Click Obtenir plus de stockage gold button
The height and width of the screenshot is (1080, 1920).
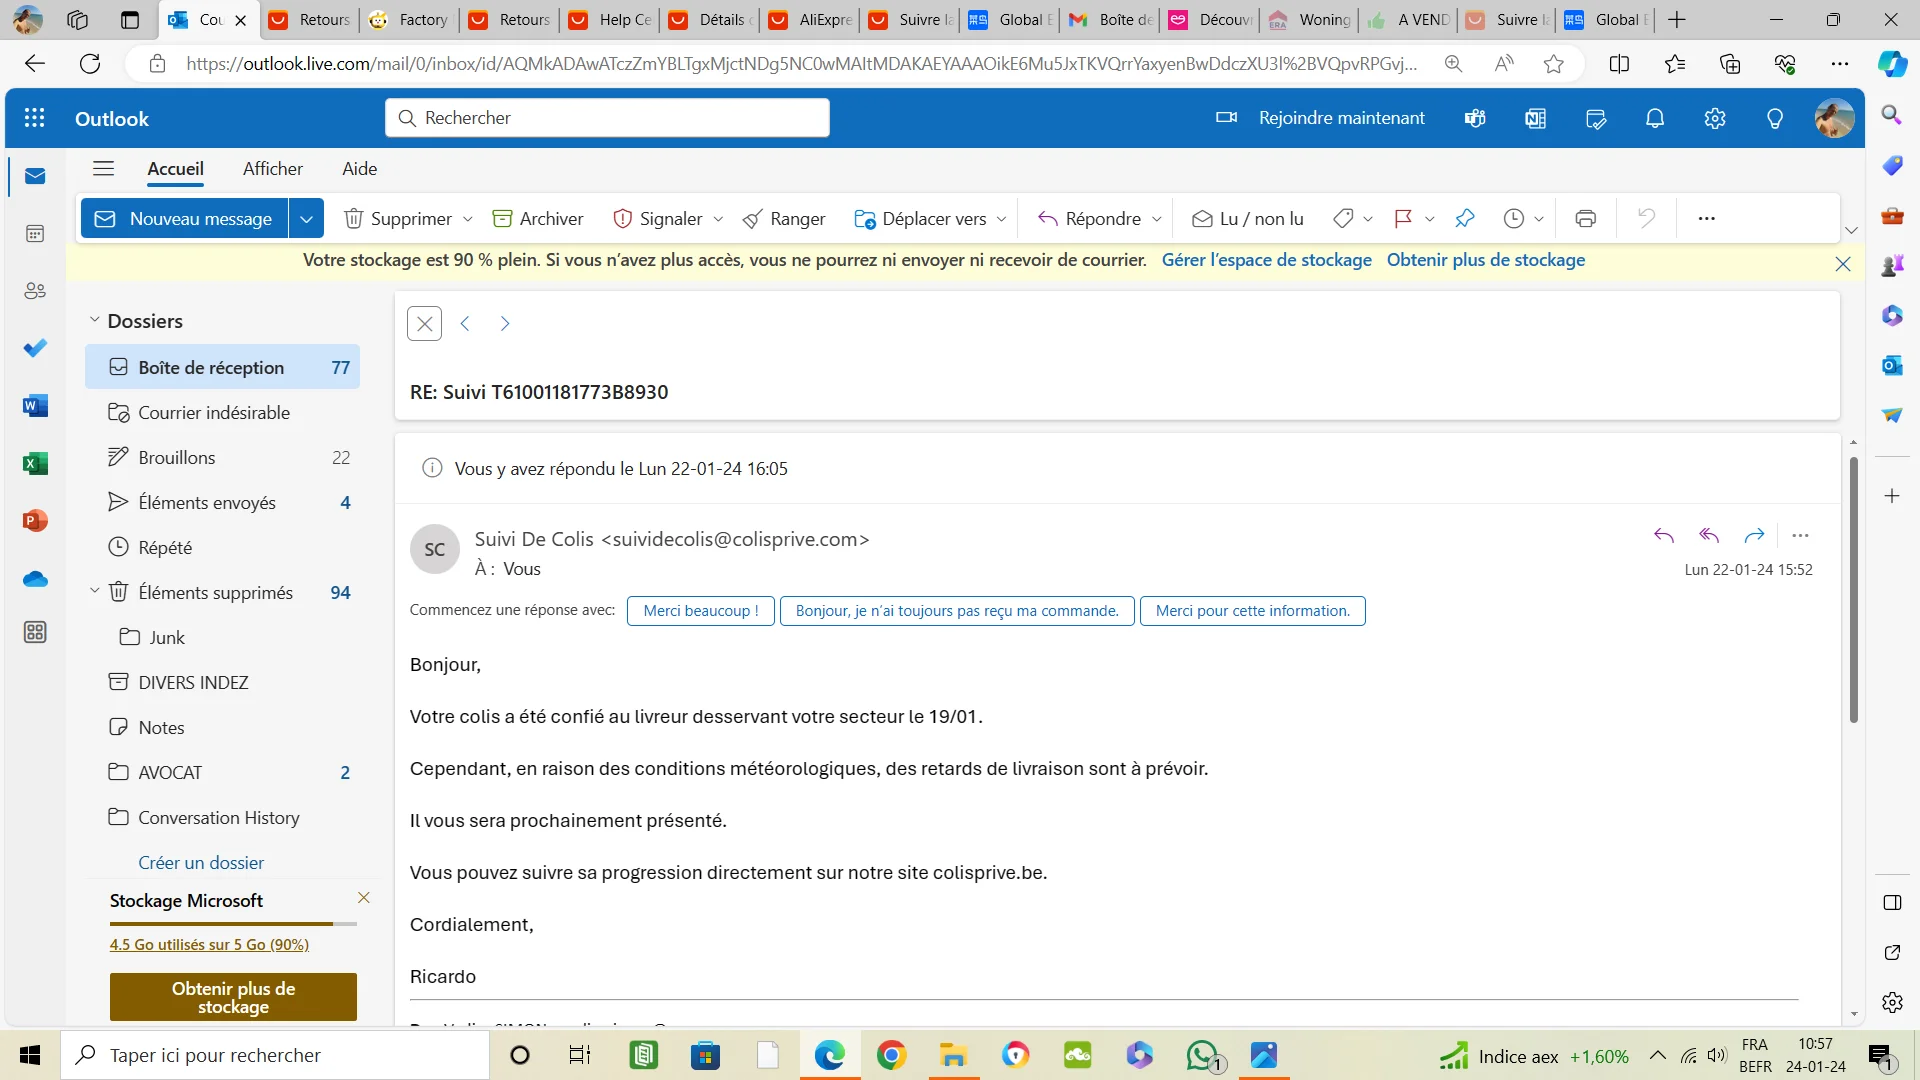tap(233, 997)
